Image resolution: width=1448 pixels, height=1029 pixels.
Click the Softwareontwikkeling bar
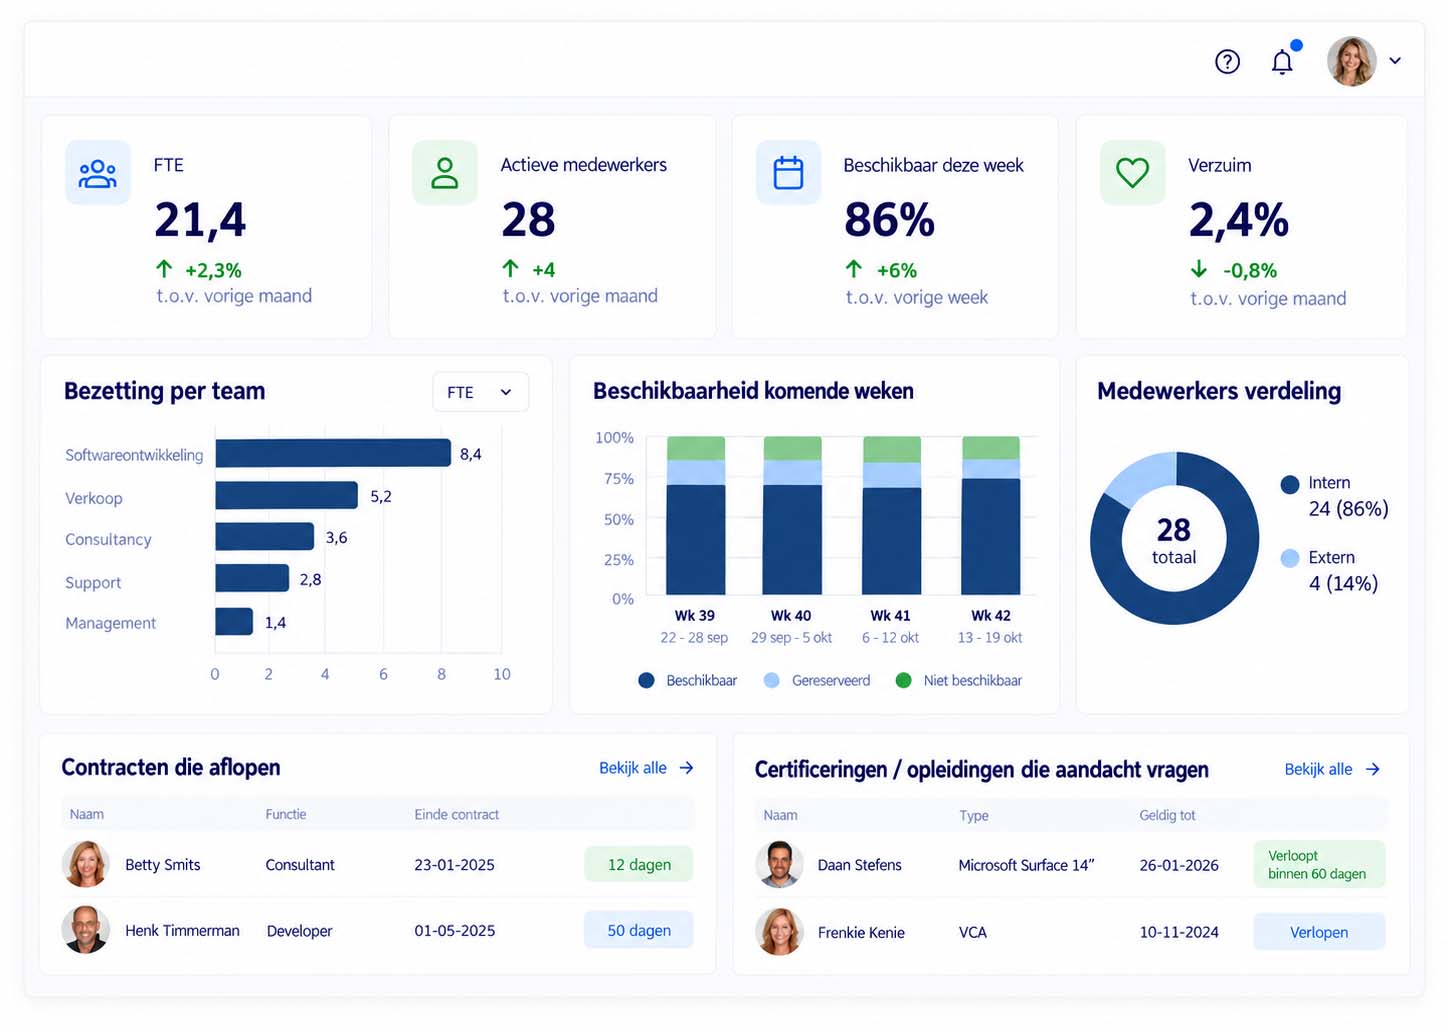(x=333, y=453)
